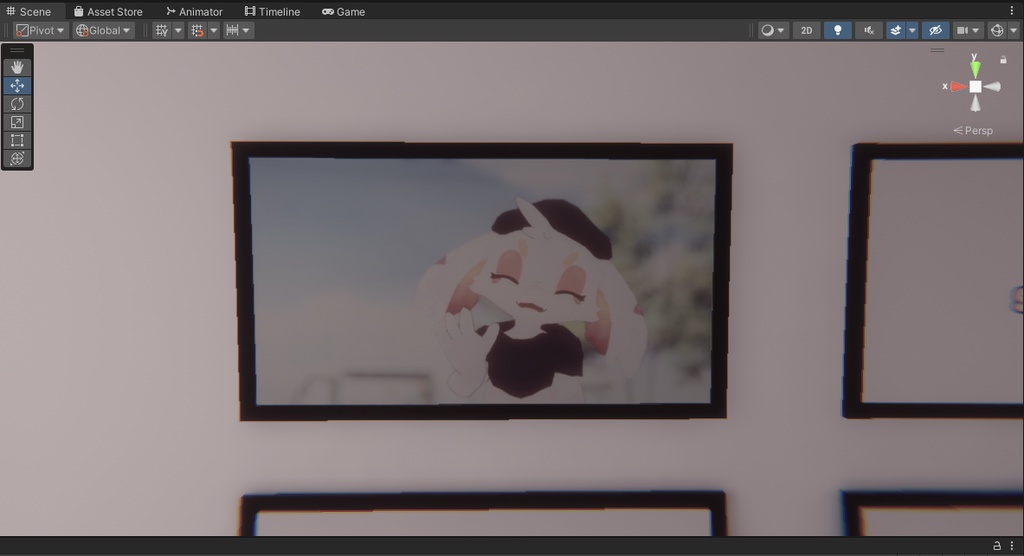Select the combined Transform tool

point(17,159)
